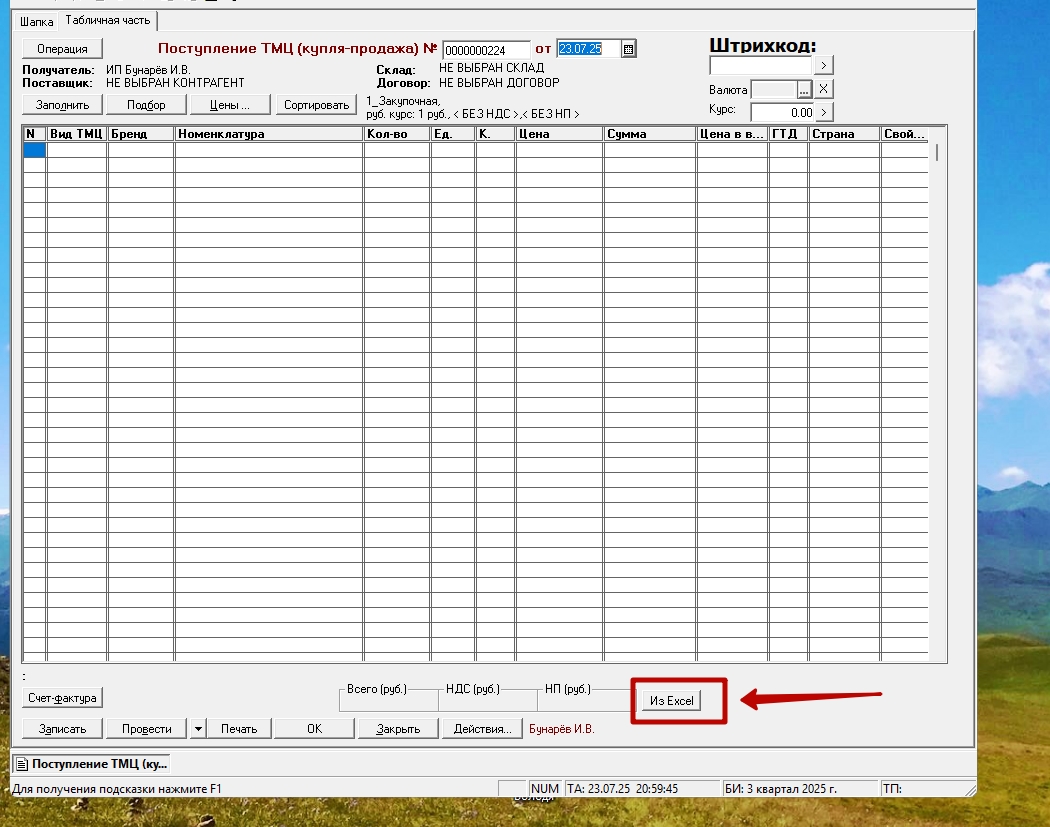Click the Номенклатура column header
1050x827 pixels.
pyautogui.click(x=269, y=134)
